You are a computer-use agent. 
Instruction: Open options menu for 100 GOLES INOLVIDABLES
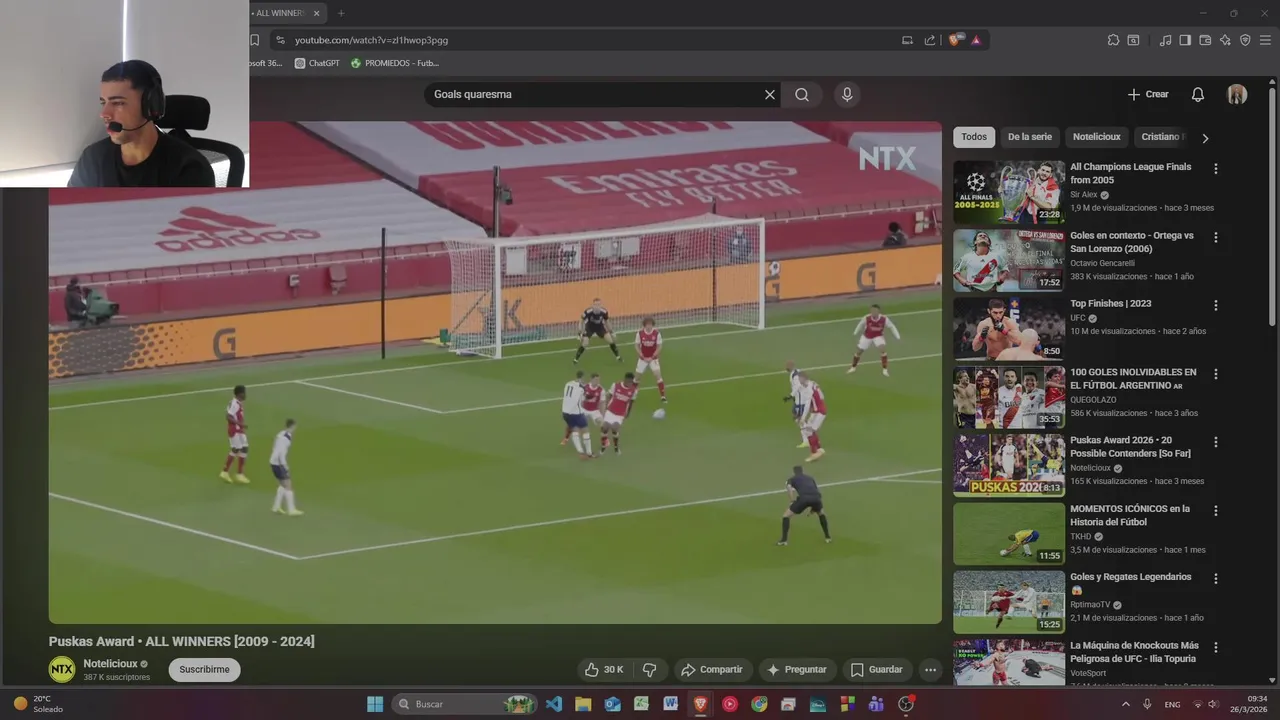click(x=1216, y=374)
